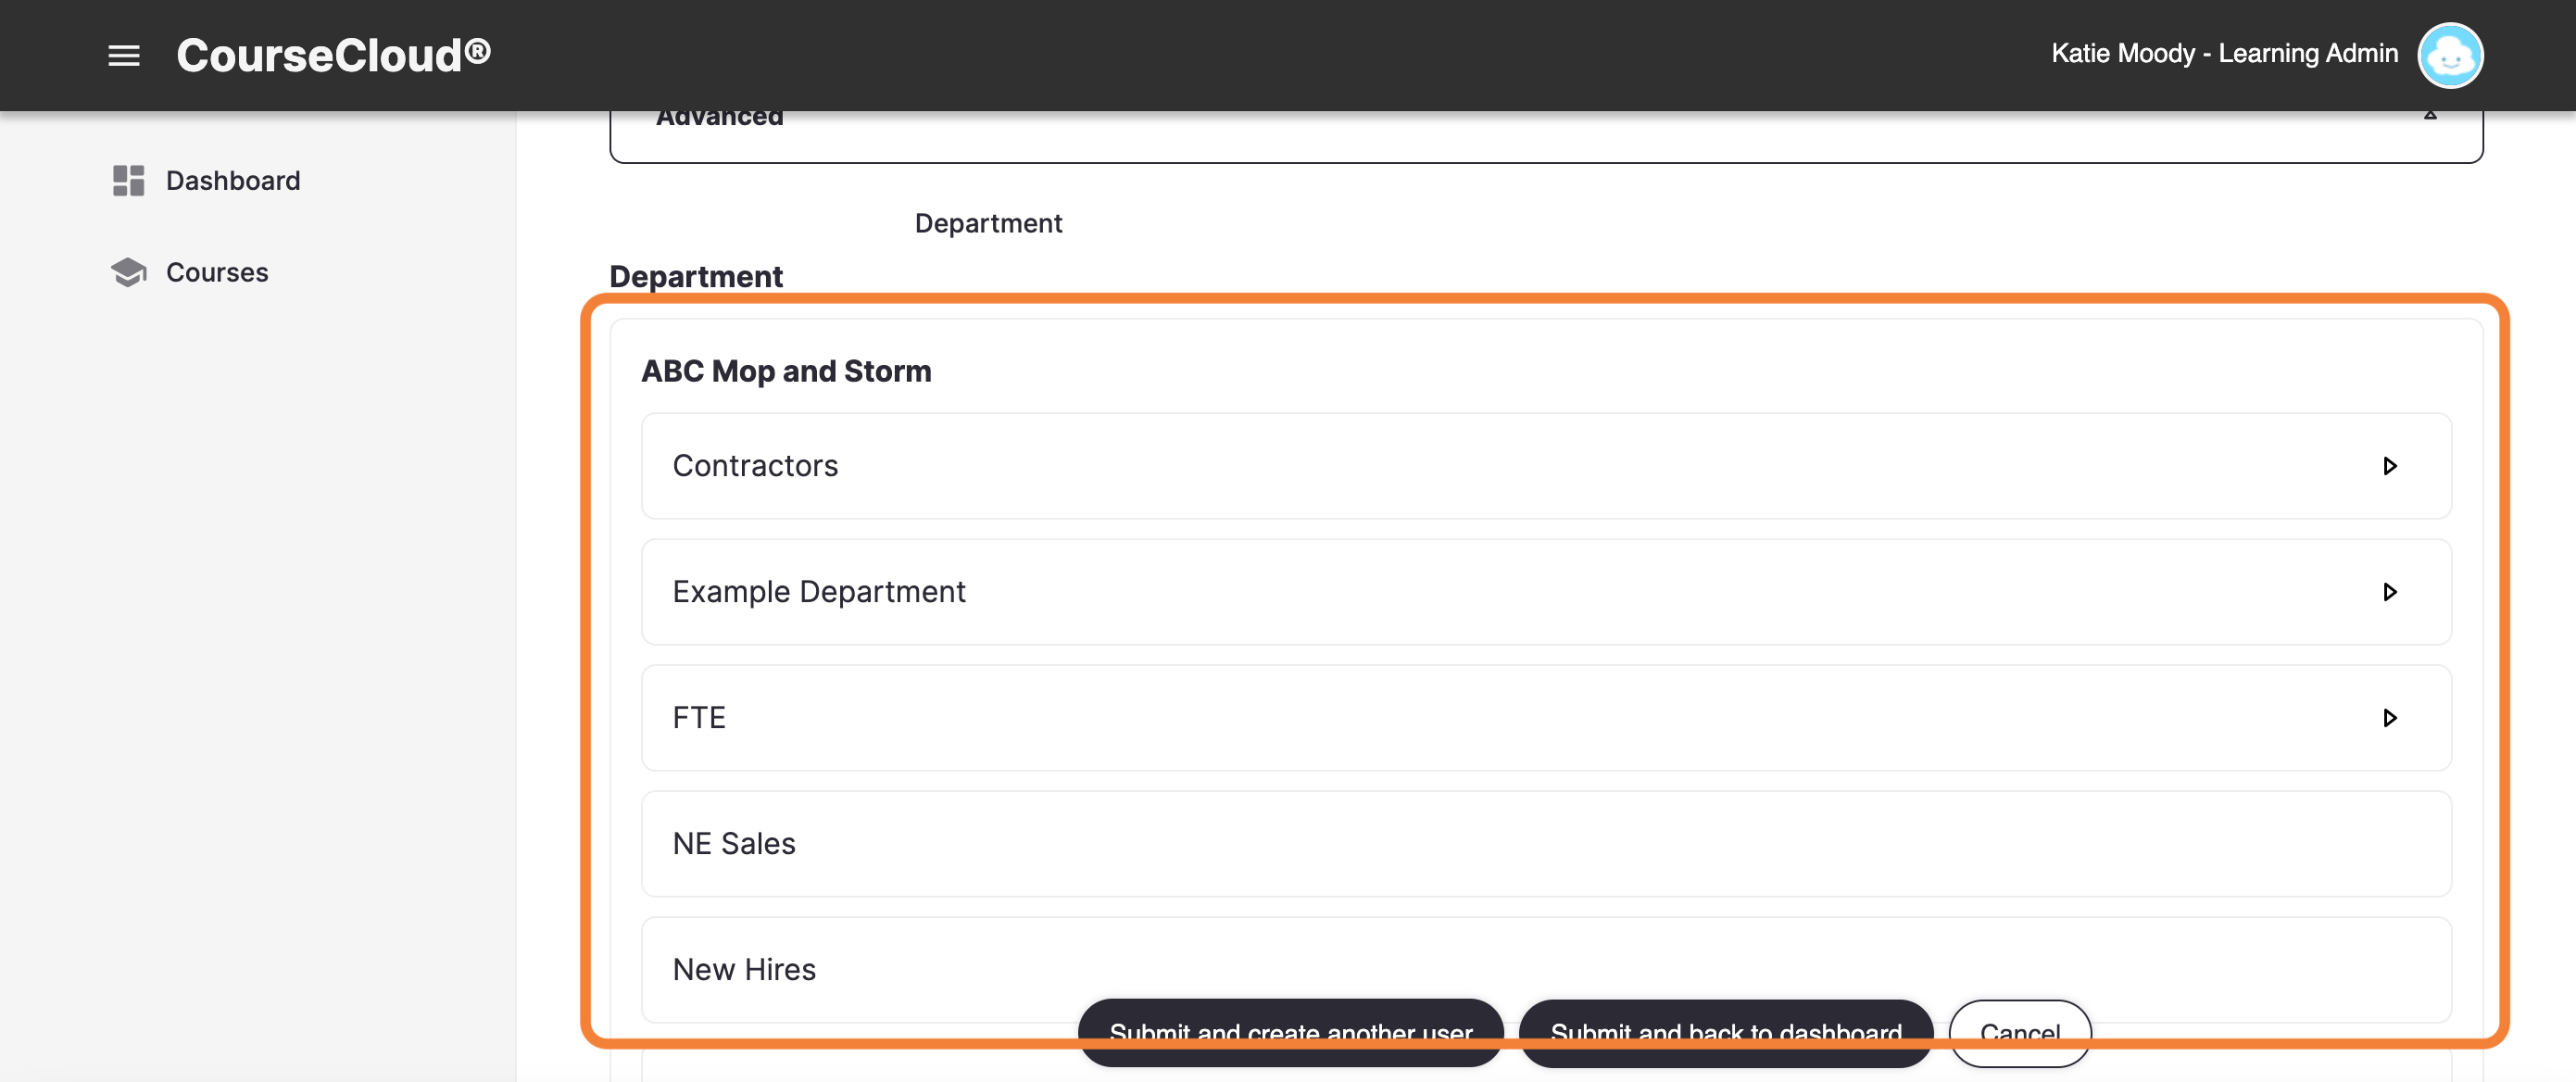Click the Courses graduation cap icon
The width and height of the screenshot is (2576, 1082).
(129, 272)
